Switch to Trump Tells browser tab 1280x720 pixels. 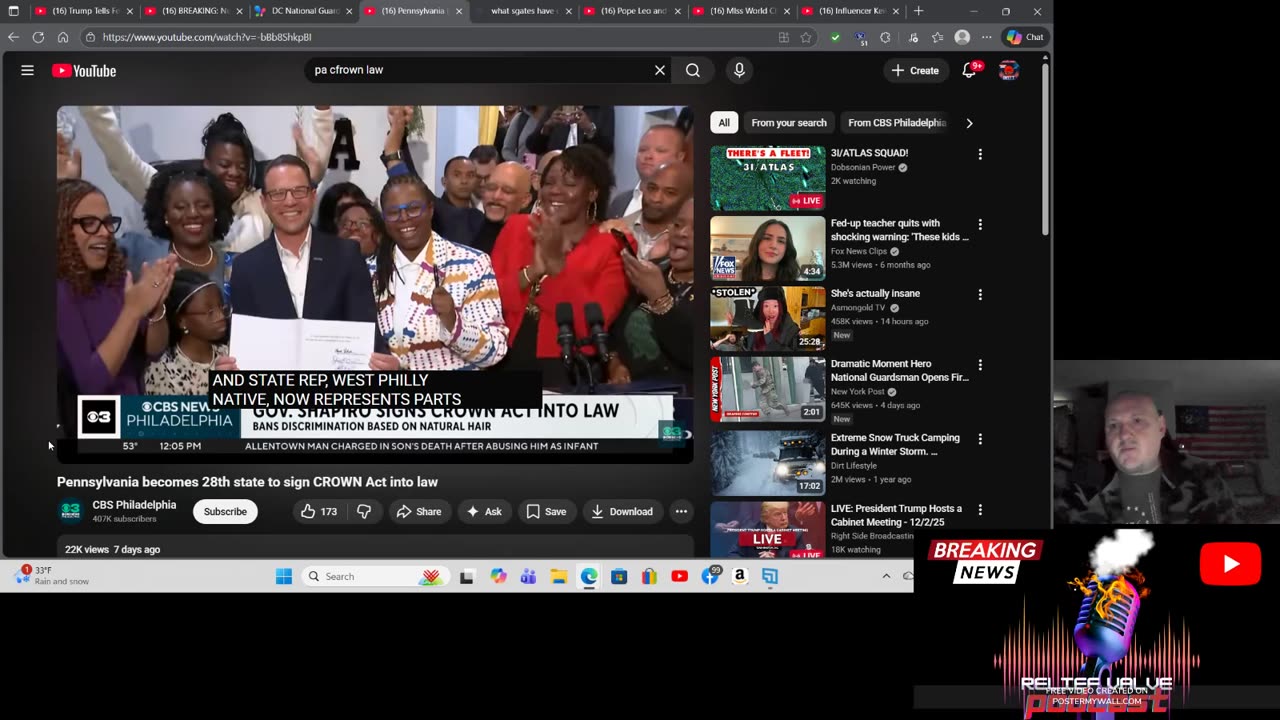click(82, 11)
